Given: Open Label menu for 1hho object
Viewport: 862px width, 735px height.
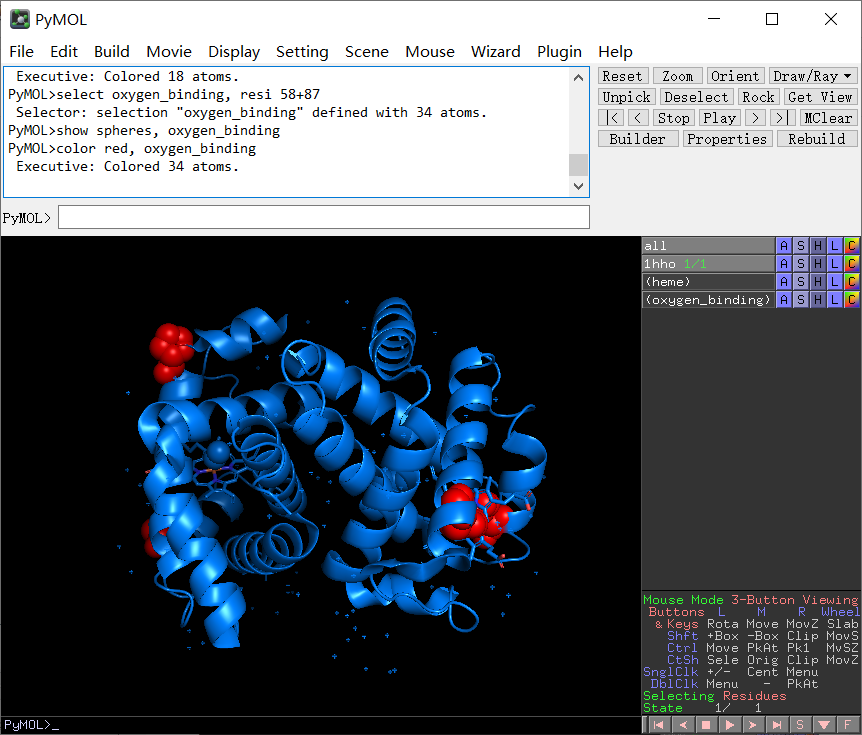Looking at the screenshot, I should click(835, 264).
